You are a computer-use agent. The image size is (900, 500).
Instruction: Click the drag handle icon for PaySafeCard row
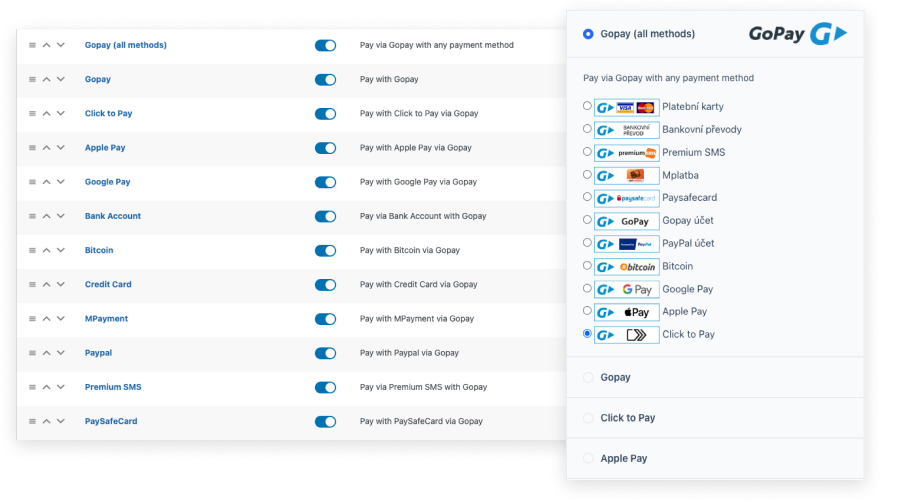point(32,421)
